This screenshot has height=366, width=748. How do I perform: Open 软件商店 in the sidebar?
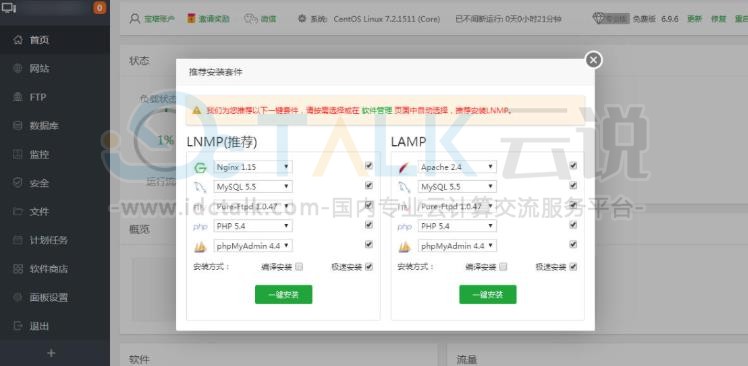[x=55, y=269]
